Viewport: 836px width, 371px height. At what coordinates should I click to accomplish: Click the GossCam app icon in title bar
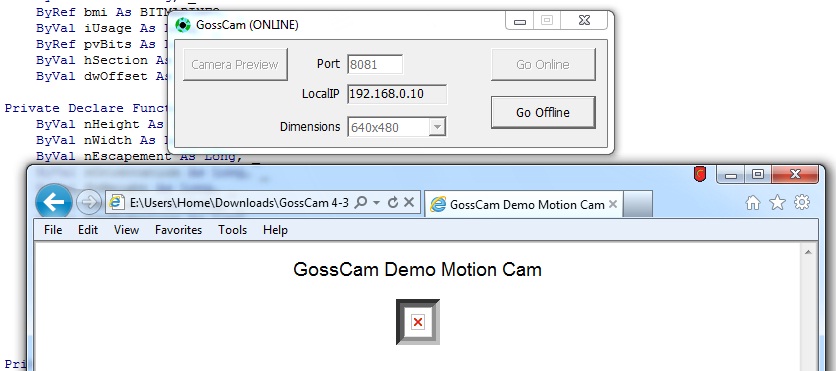coord(183,25)
